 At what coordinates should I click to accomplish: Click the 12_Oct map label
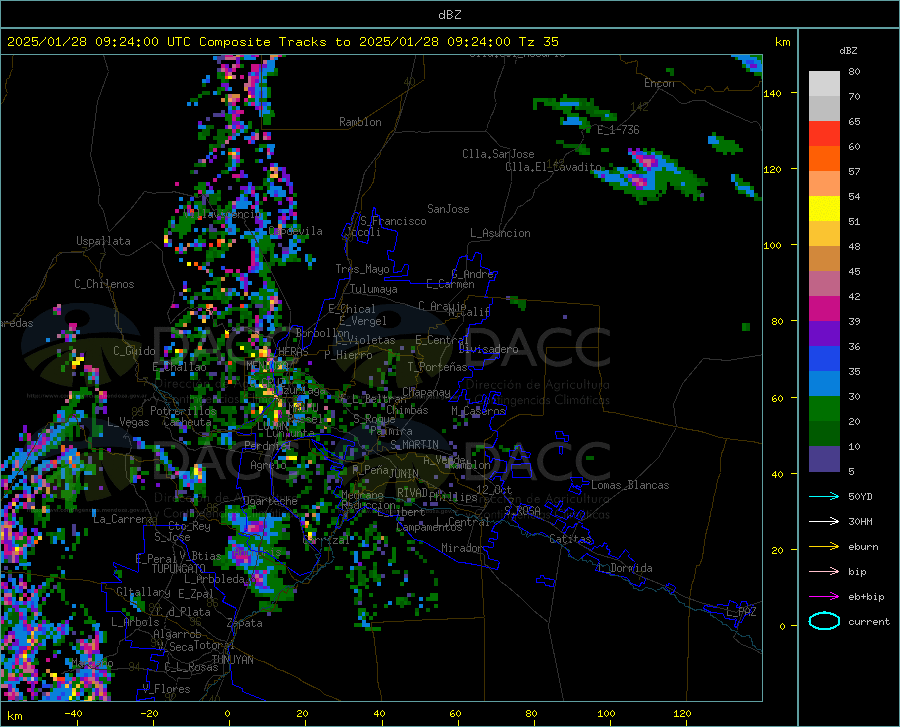point(494,489)
